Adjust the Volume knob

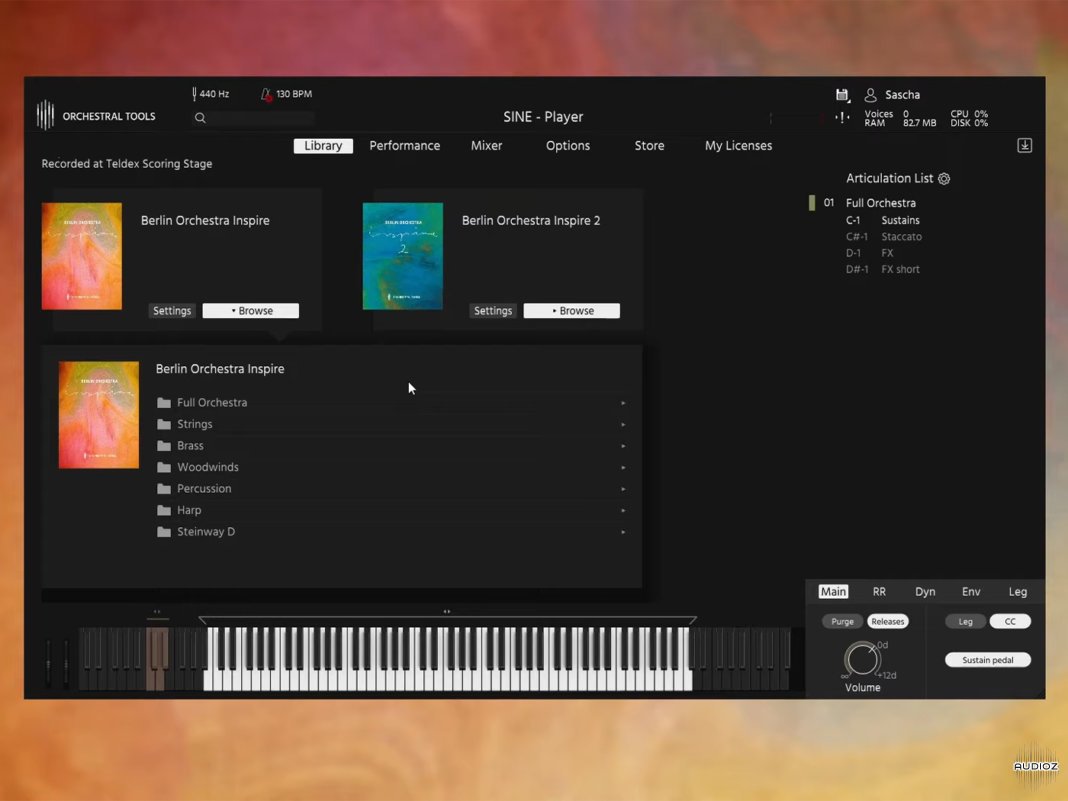click(861, 660)
